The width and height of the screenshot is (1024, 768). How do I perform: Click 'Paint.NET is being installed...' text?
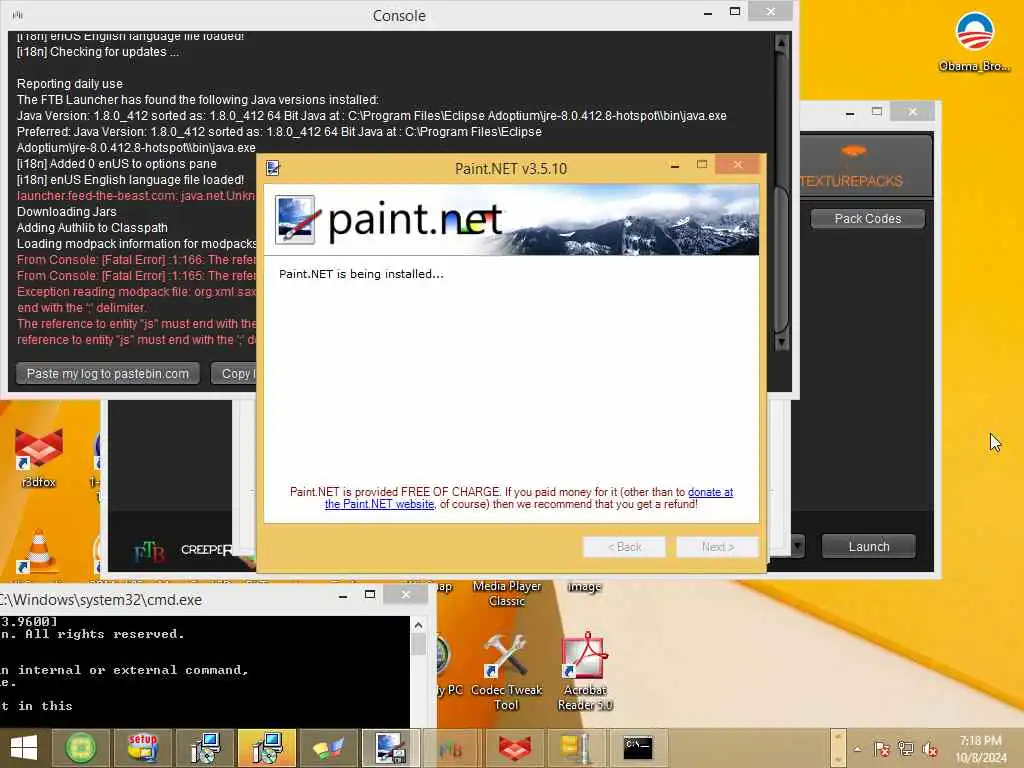pos(361,274)
